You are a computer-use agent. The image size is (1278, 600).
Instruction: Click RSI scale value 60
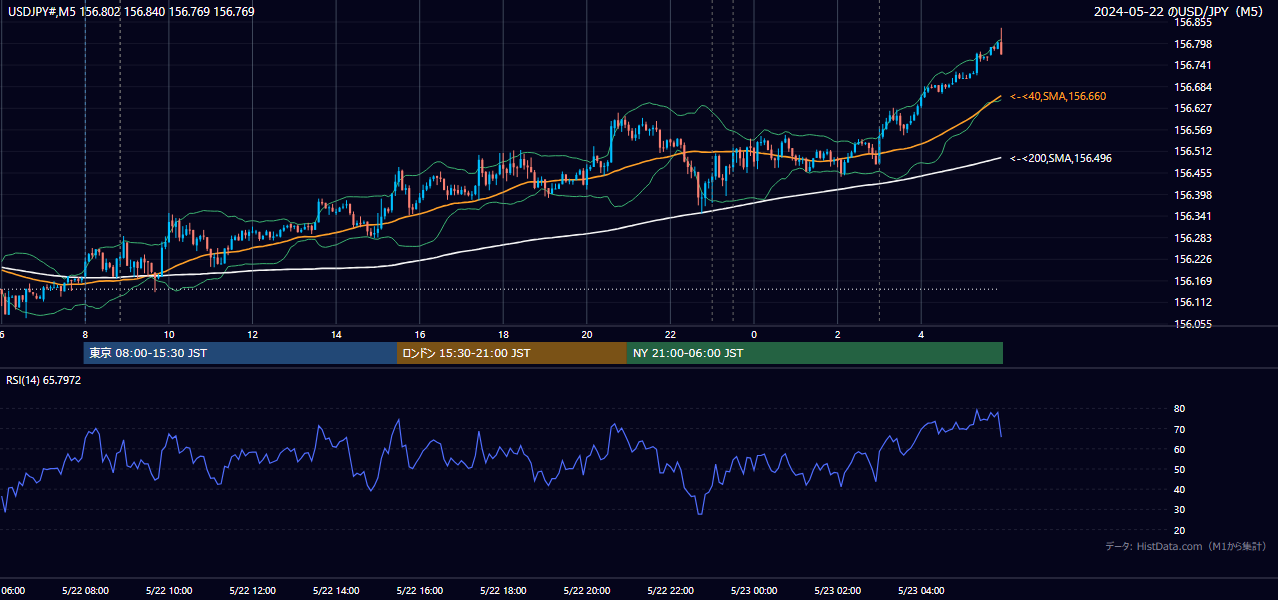pyautogui.click(x=1180, y=449)
